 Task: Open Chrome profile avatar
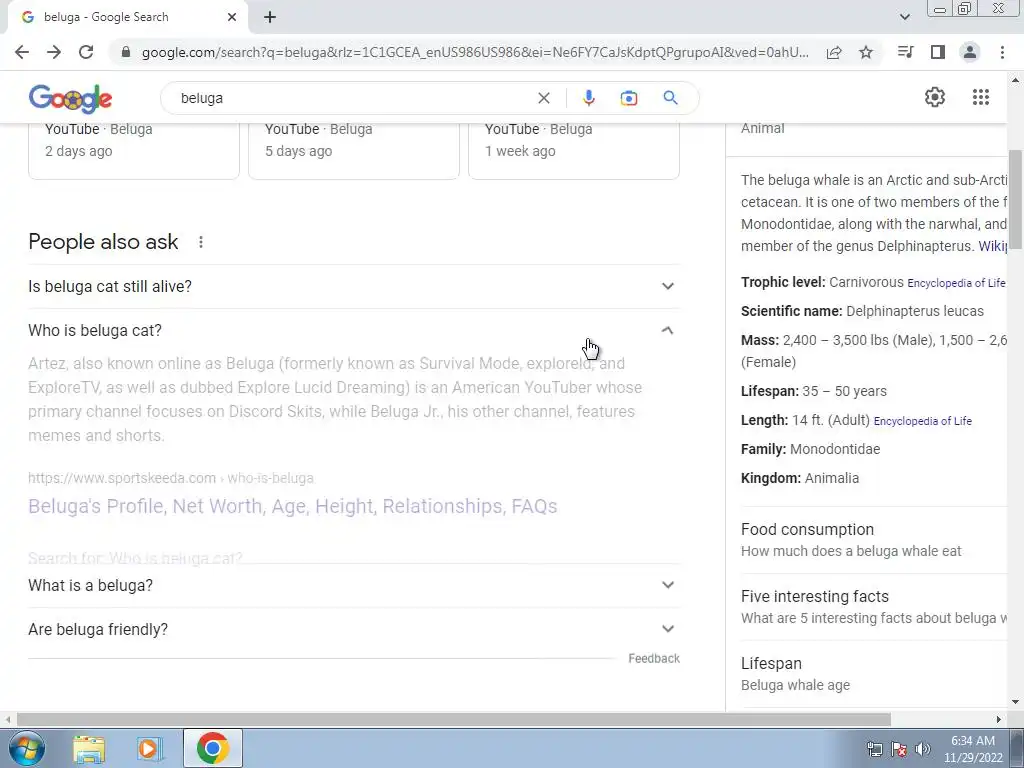pyautogui.click(x=970, y=52)
